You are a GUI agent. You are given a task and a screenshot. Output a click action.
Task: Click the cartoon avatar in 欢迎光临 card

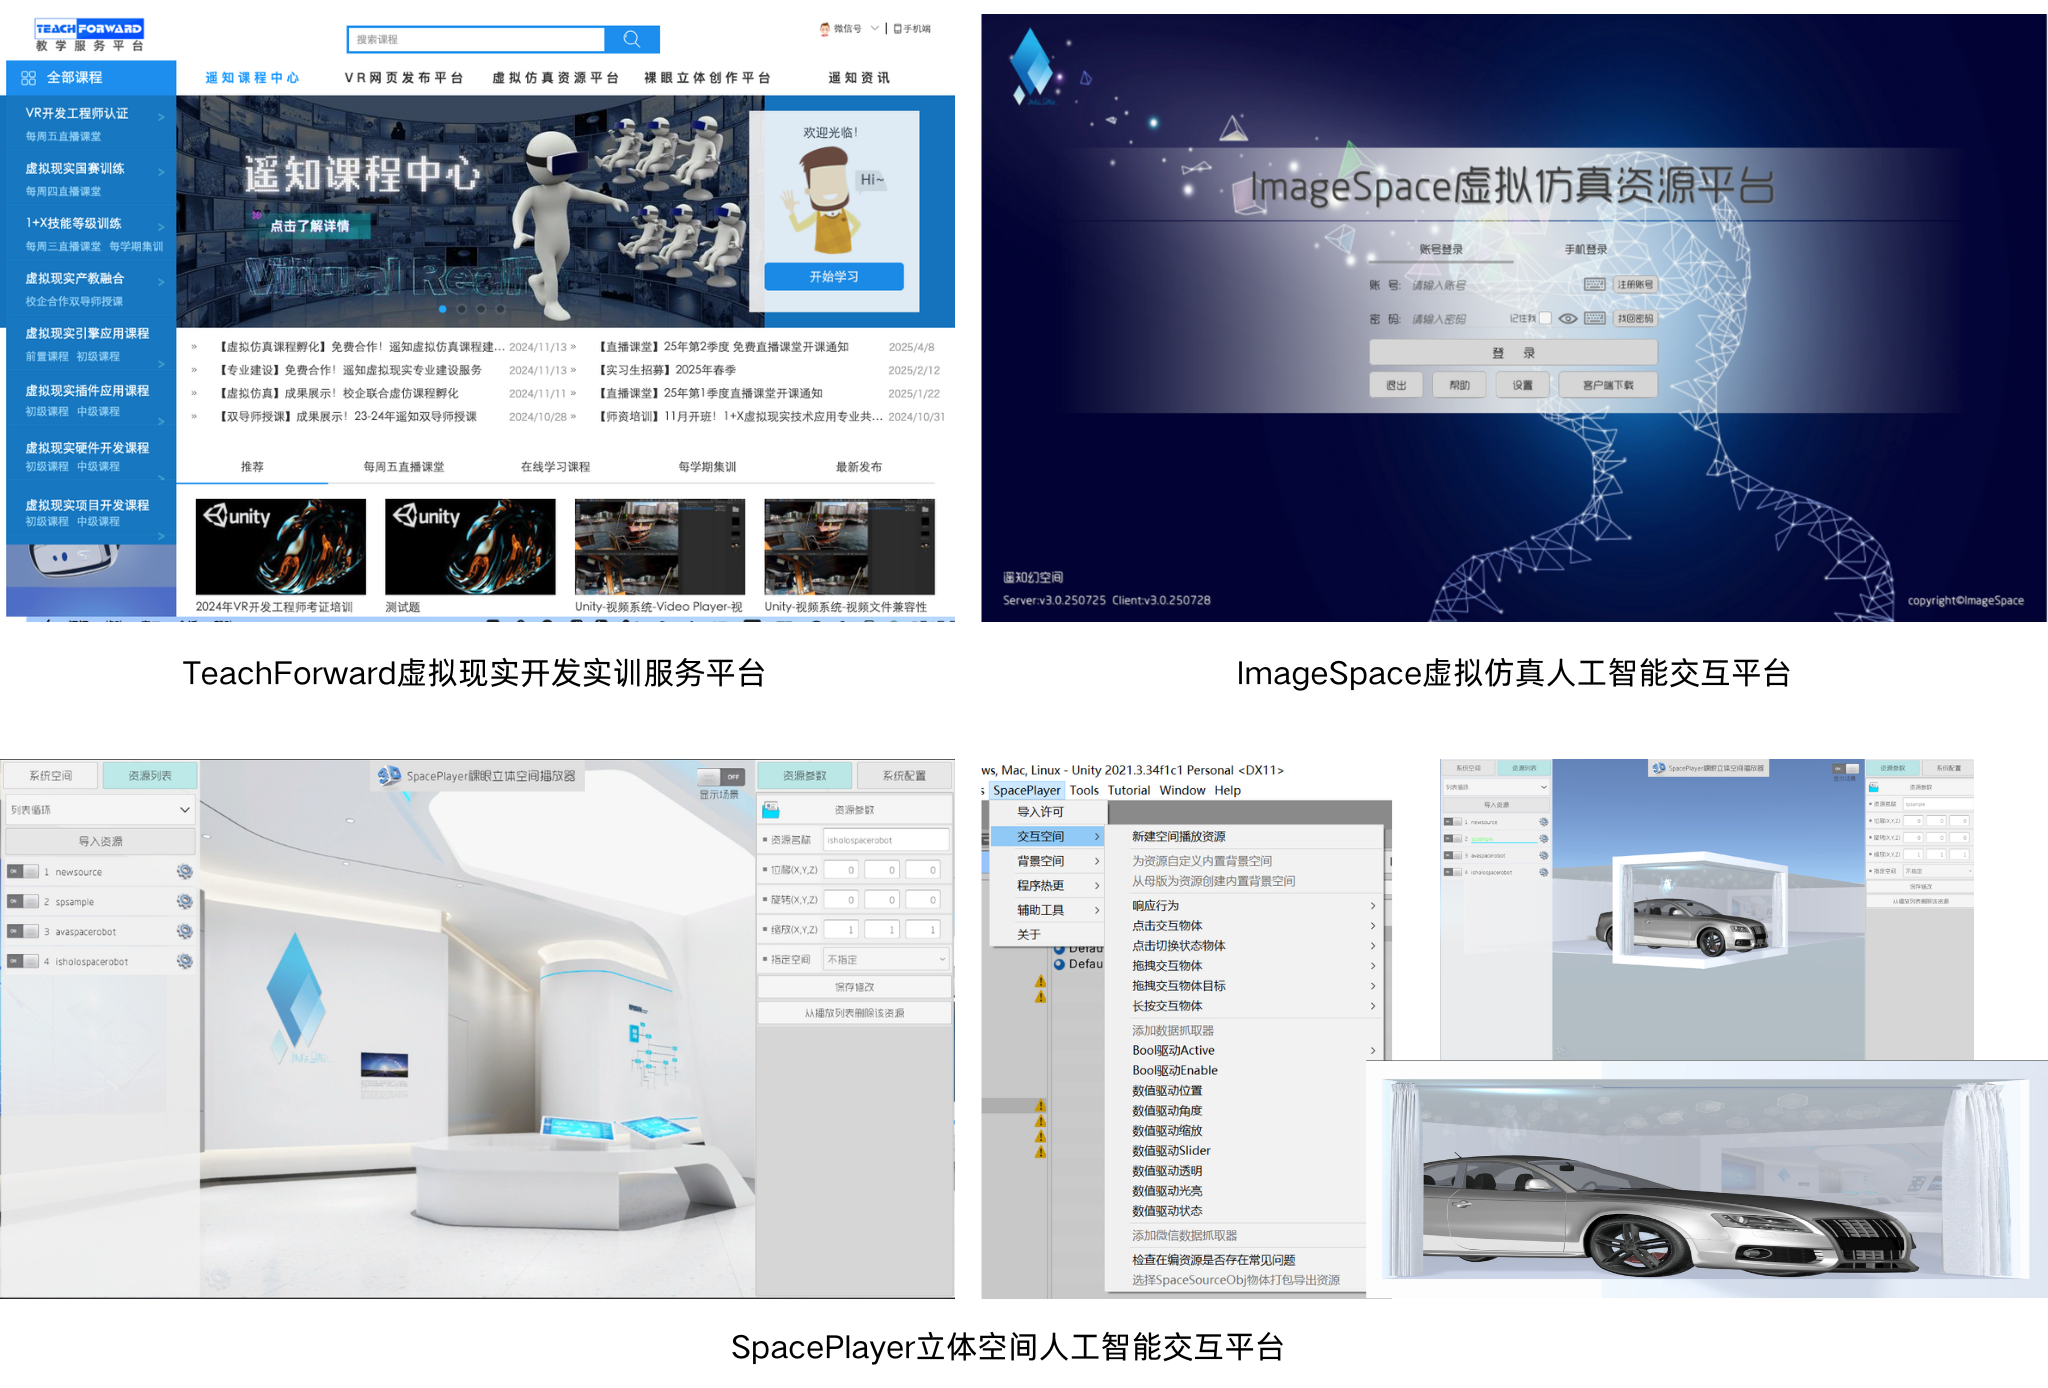click(827, 200)
